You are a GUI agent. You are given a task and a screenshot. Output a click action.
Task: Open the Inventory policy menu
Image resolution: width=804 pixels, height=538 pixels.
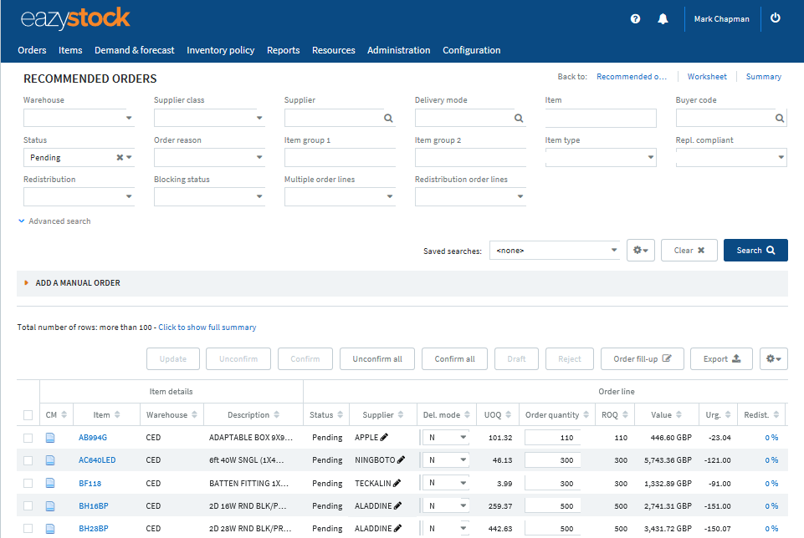[x=220, y=50]
